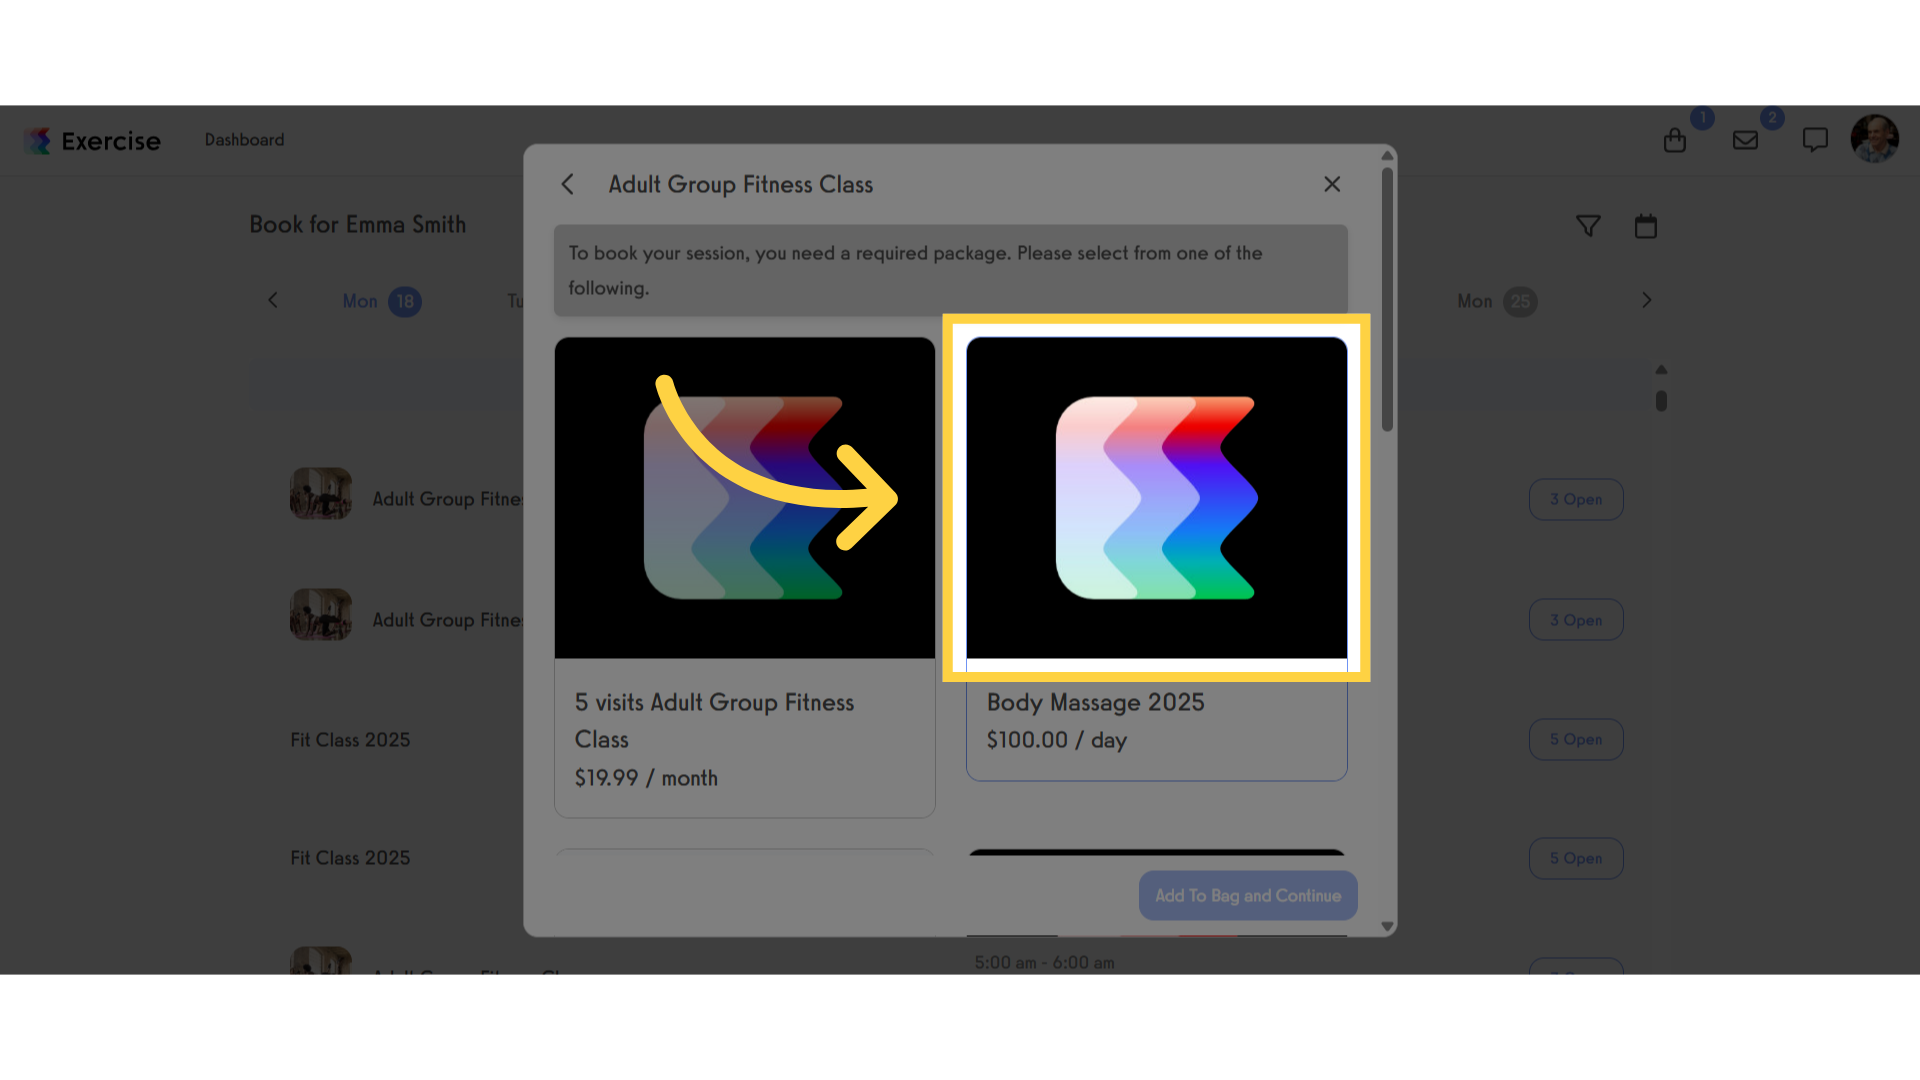
Task: Click first Adult Group Fitness class thumbnail
Action: click(321, 493)
